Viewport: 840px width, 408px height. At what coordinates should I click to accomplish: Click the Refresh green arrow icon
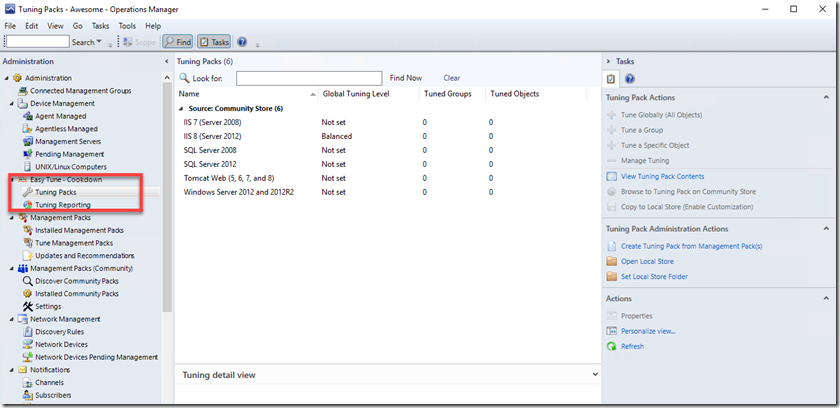(611, 346)
